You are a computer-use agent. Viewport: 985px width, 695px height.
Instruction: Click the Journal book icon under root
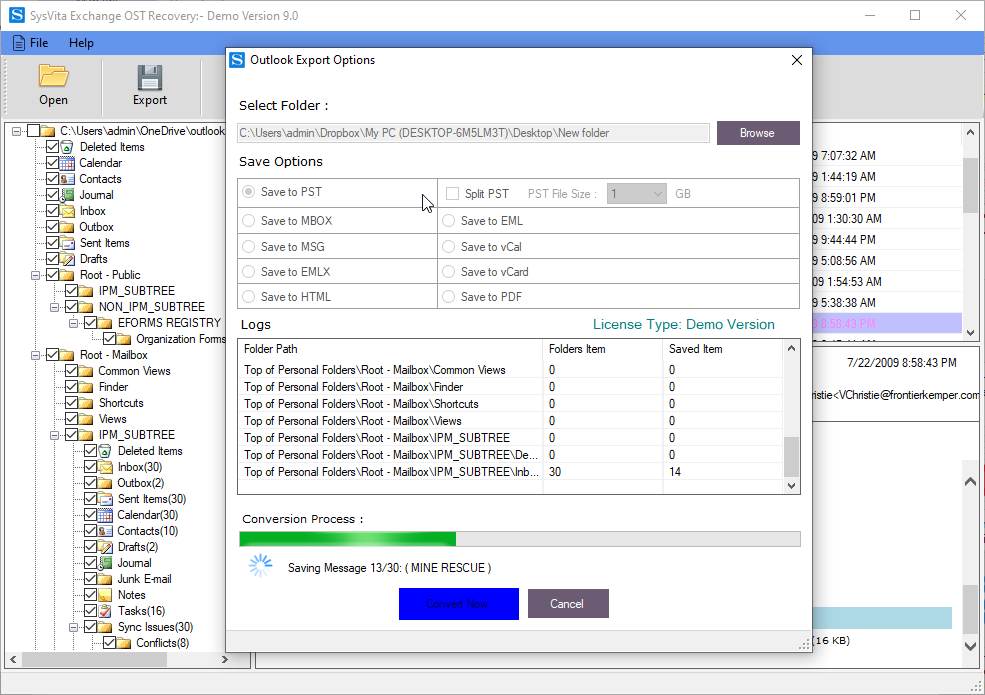tap(67, 195)
